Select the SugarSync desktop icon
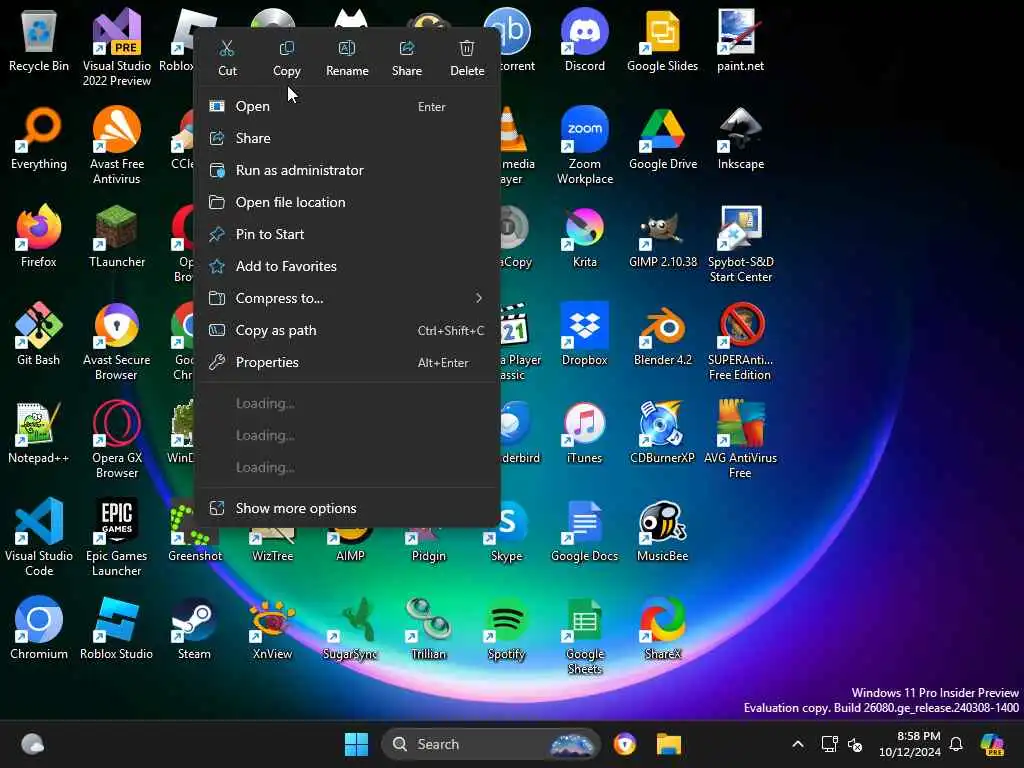 (x=350, y=628)
